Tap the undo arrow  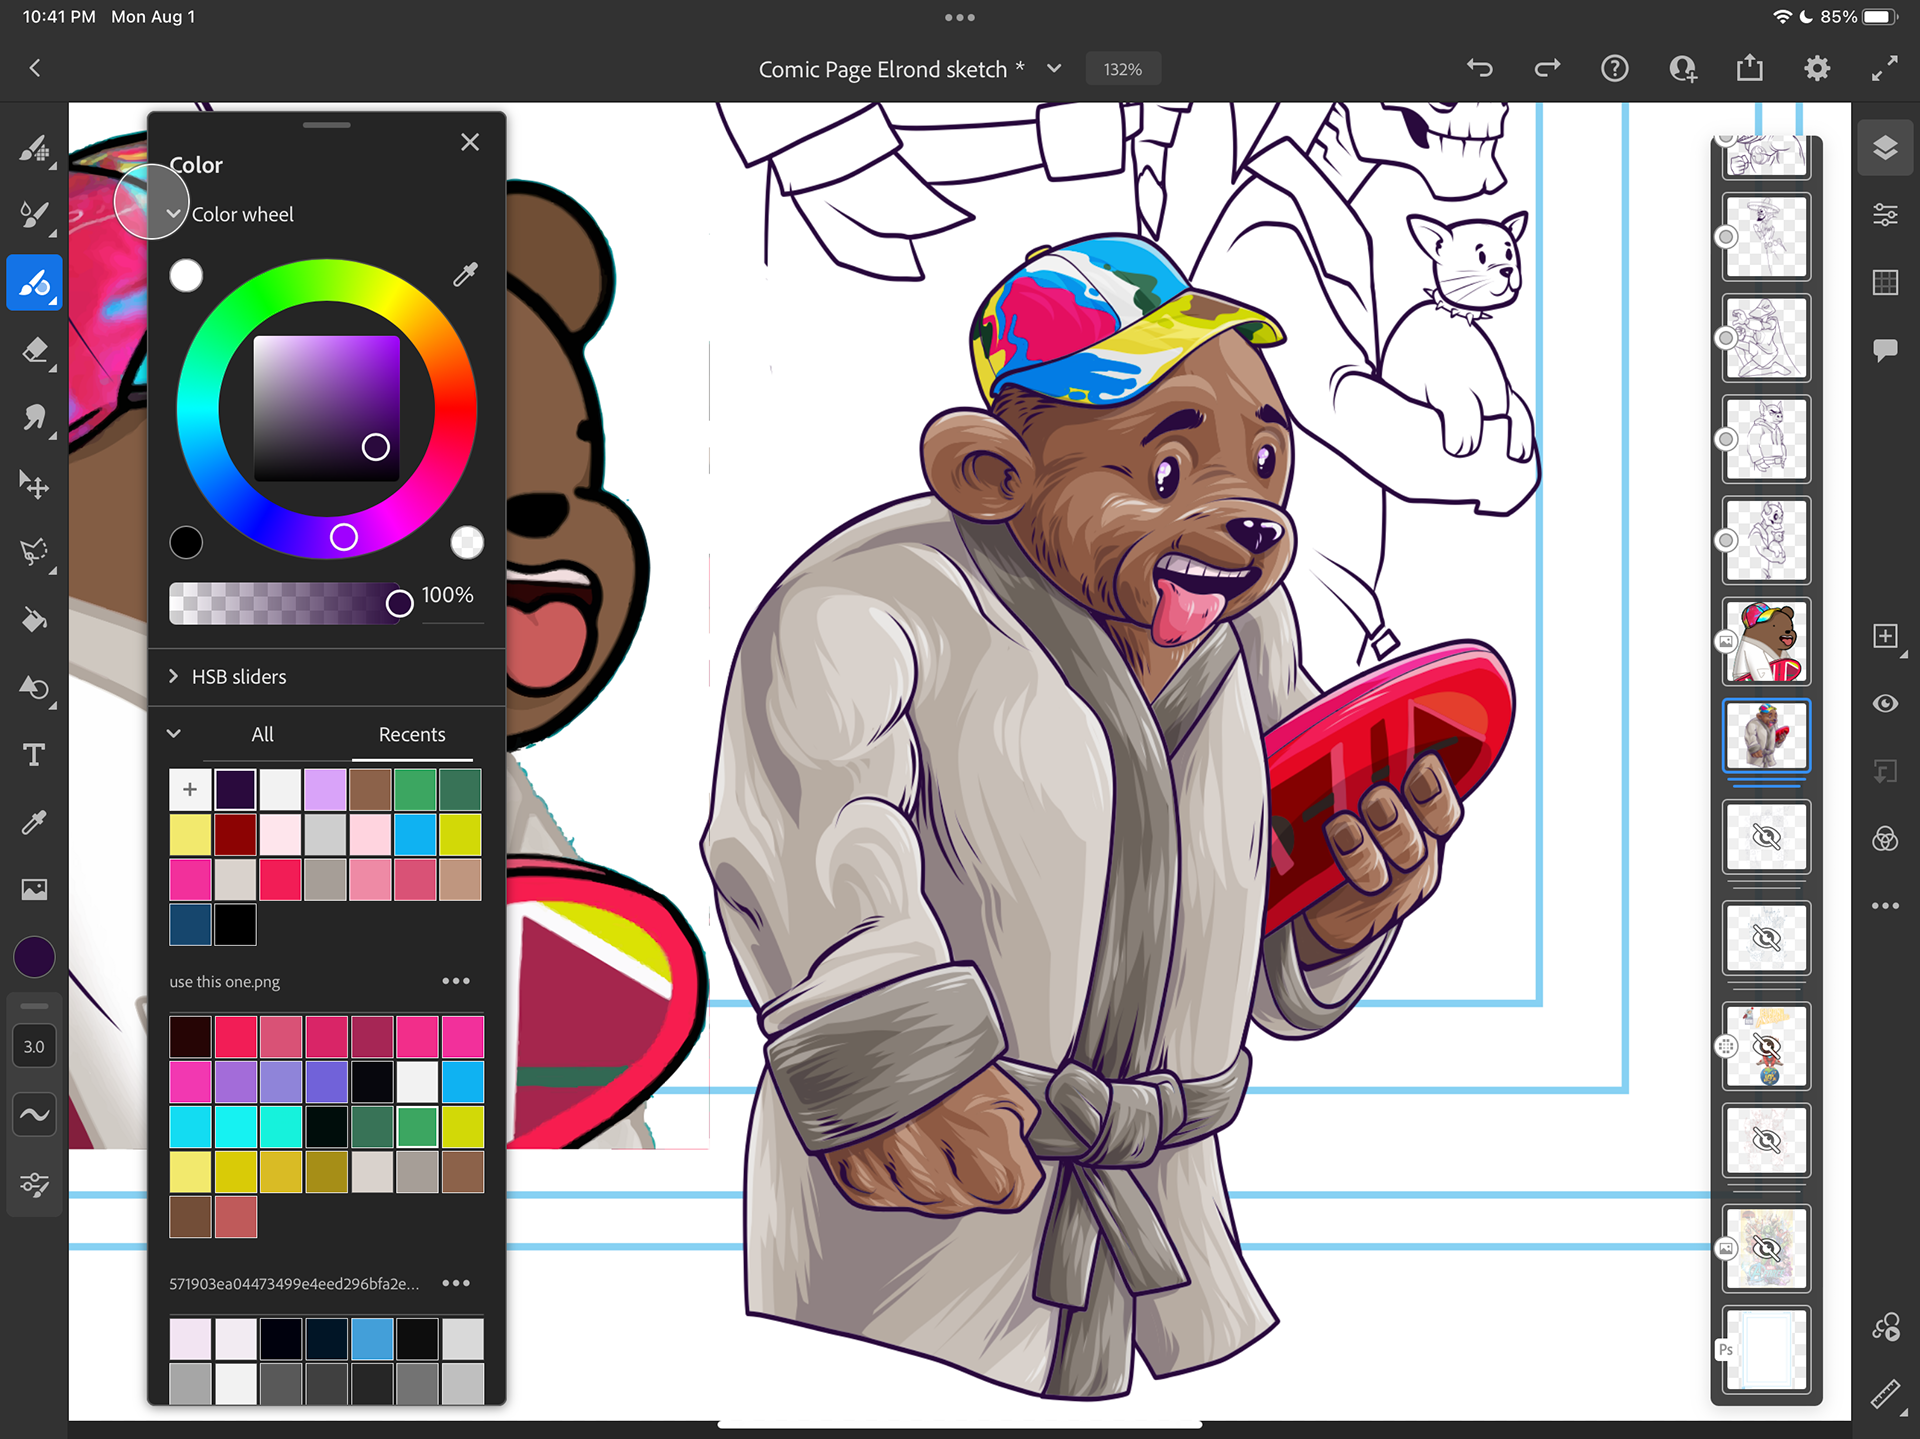tap(1480, 68)
